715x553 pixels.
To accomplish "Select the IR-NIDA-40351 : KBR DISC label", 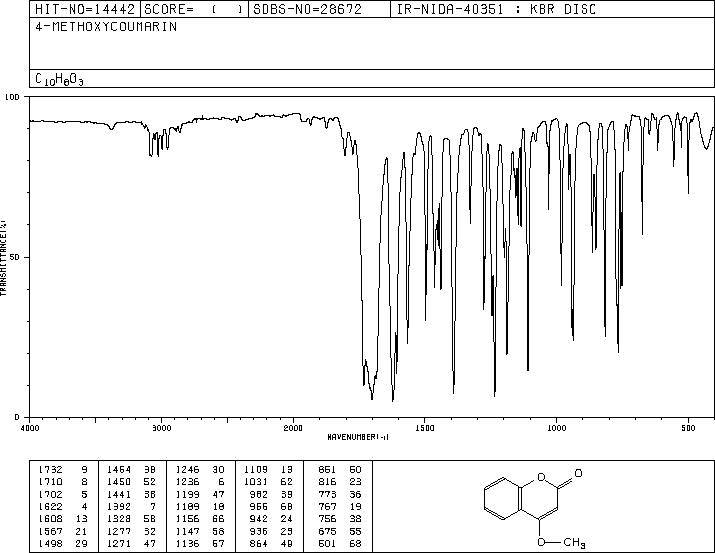I will (x=496, y=9).
